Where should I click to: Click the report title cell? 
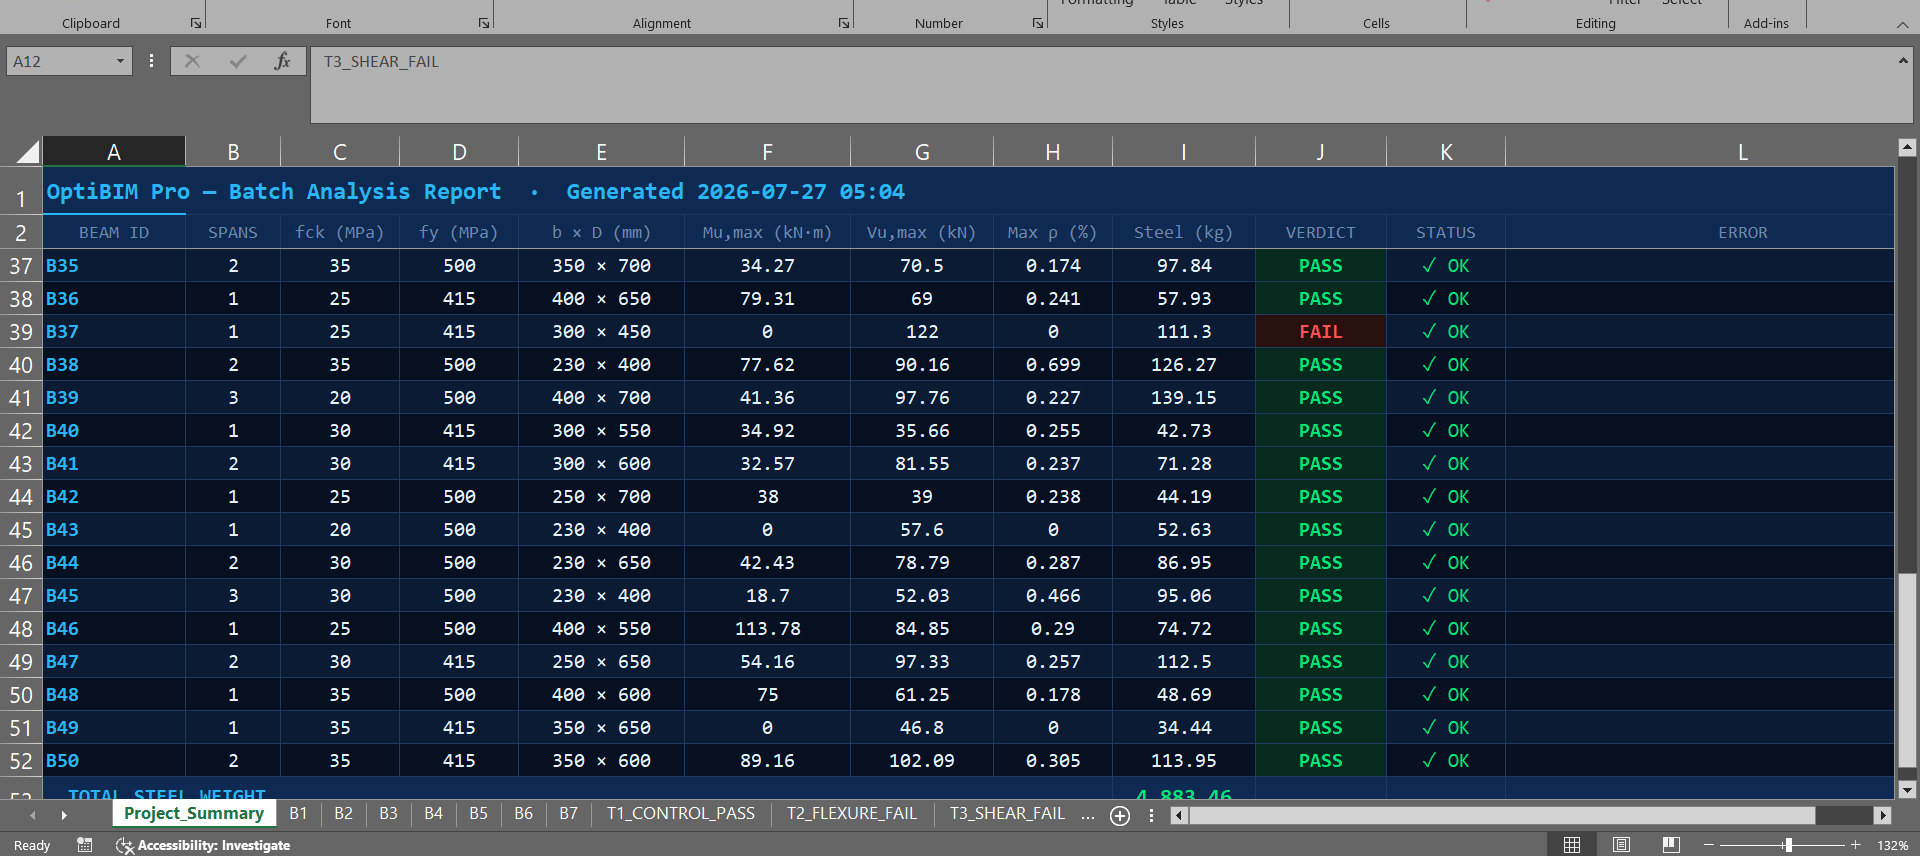475,191
